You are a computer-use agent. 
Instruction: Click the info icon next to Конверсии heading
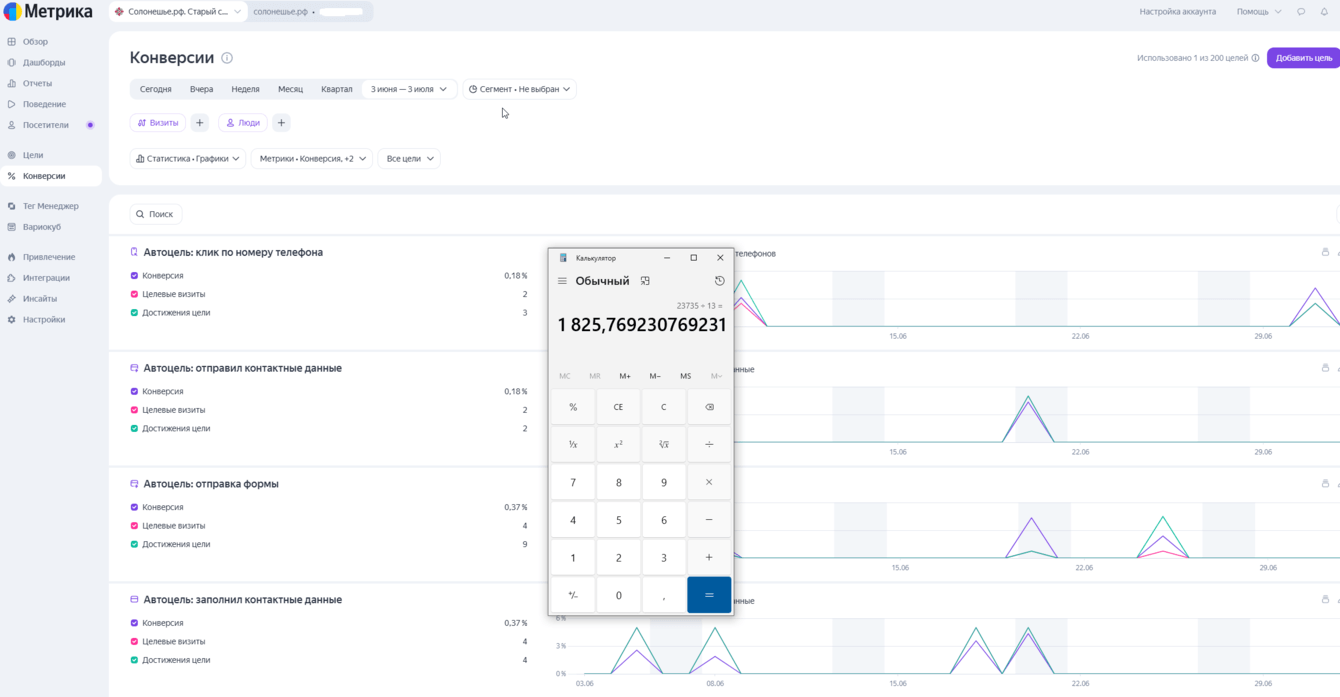pos(227,58)
